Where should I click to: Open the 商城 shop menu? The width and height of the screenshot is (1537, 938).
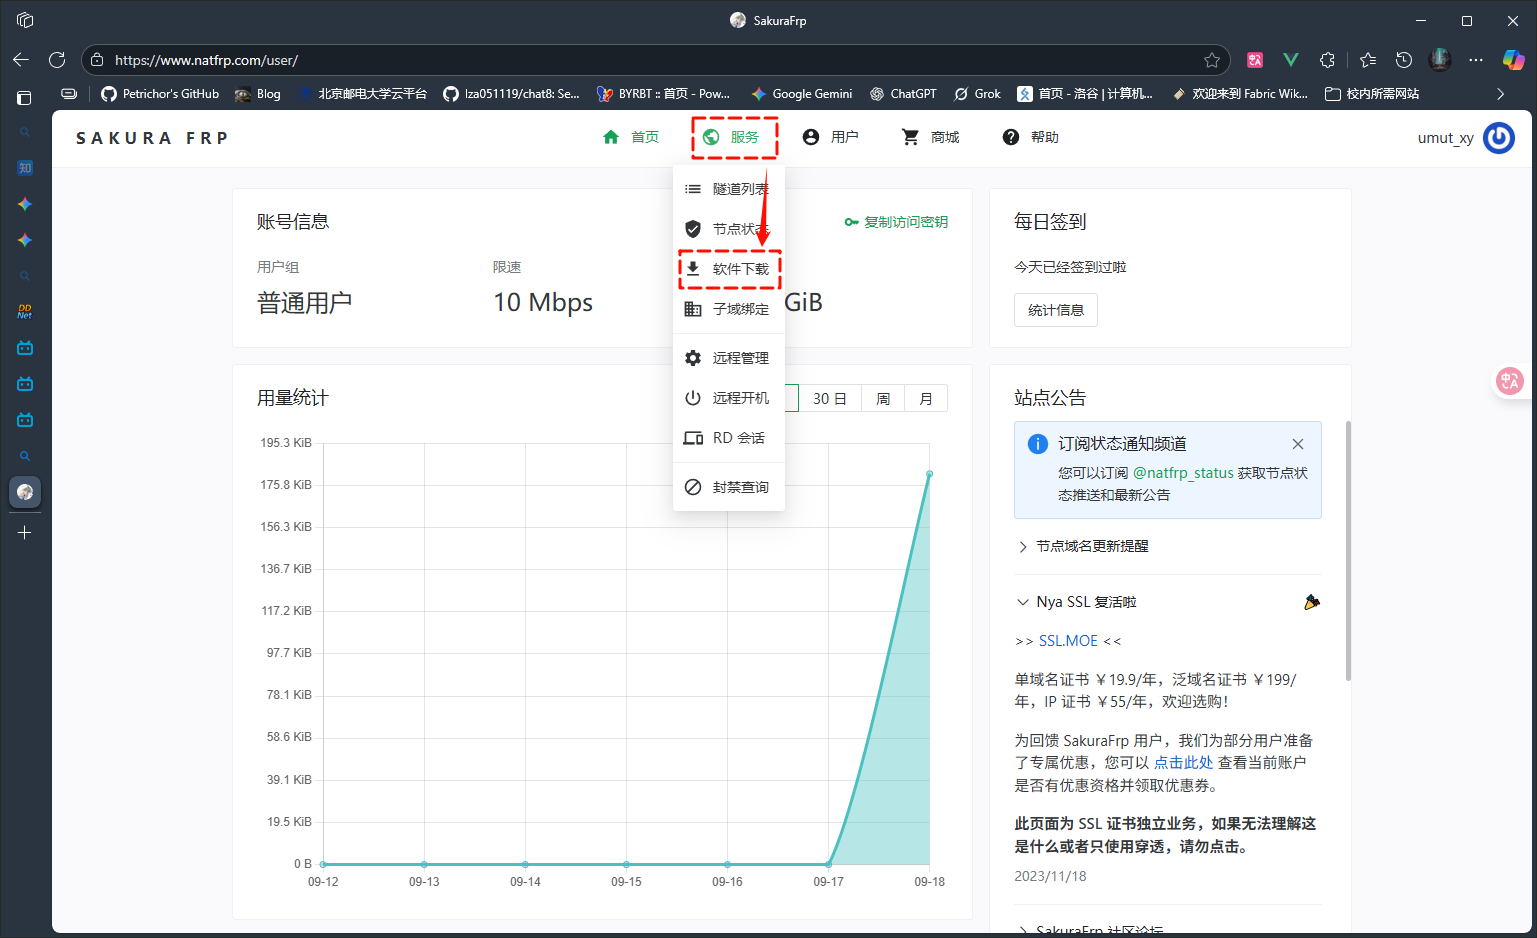[x=931, y=137]
